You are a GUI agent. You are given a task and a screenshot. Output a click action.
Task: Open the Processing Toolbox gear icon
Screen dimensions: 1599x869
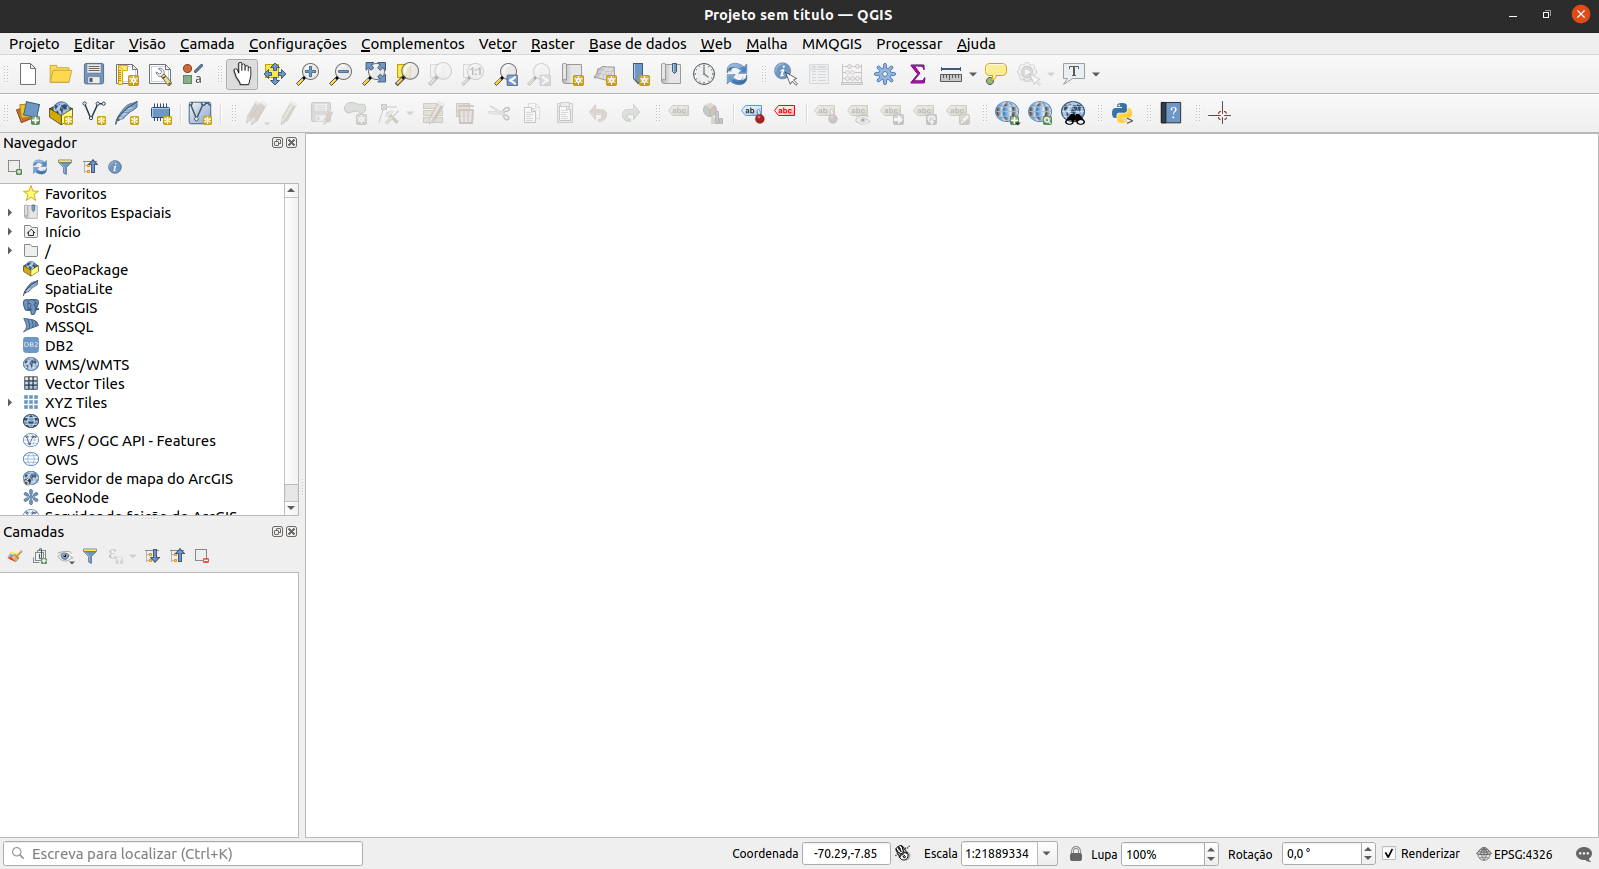coord(885,74)
